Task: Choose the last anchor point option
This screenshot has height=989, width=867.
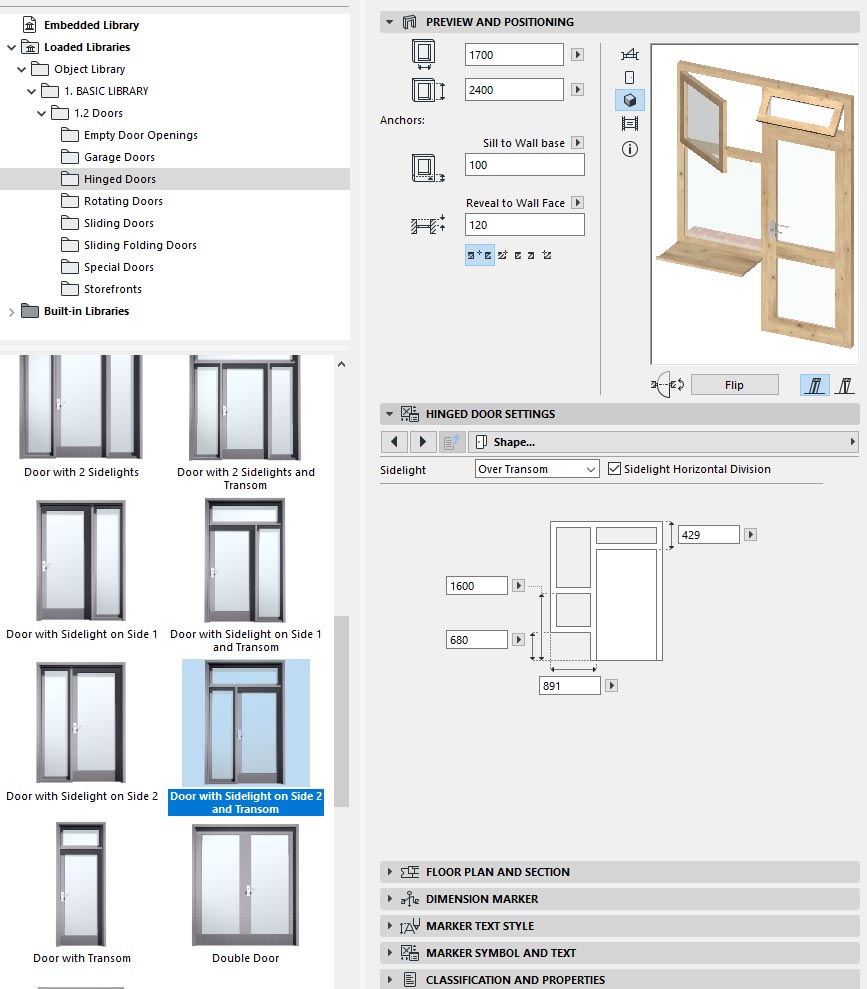Action: (x=547, y=255)
